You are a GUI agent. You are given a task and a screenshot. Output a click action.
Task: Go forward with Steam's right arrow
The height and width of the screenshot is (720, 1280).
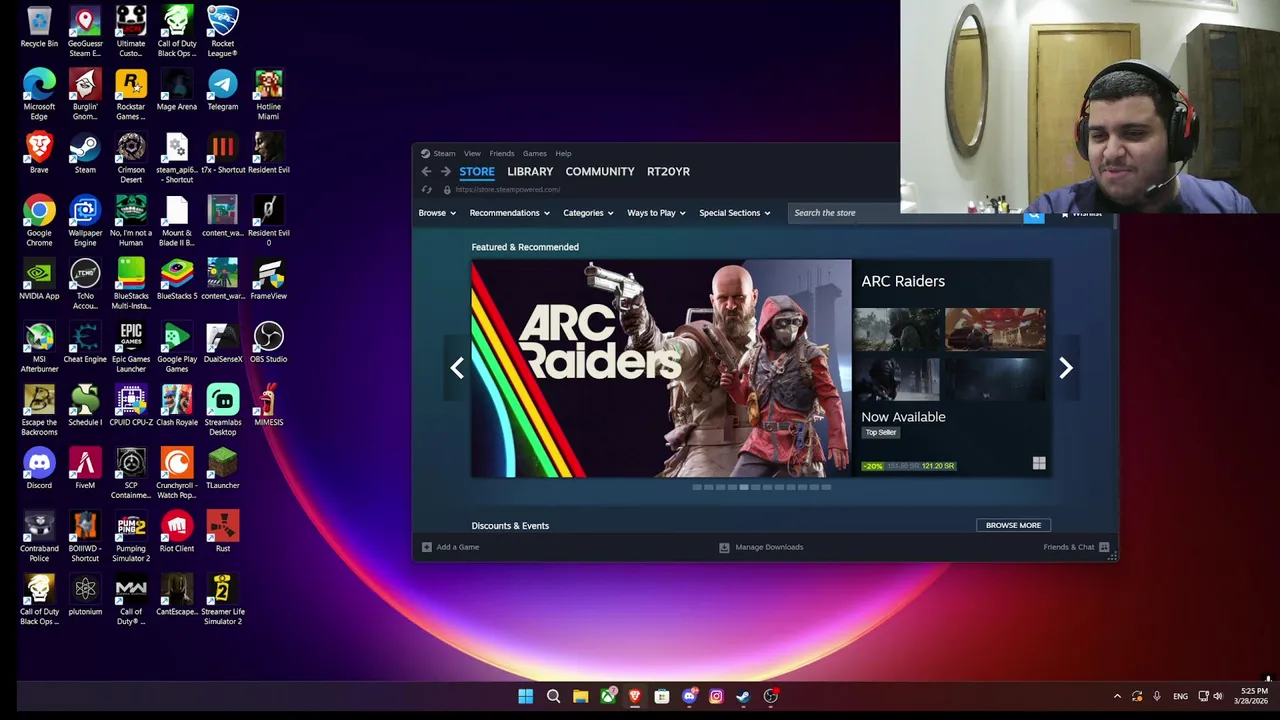click(445, 172)
